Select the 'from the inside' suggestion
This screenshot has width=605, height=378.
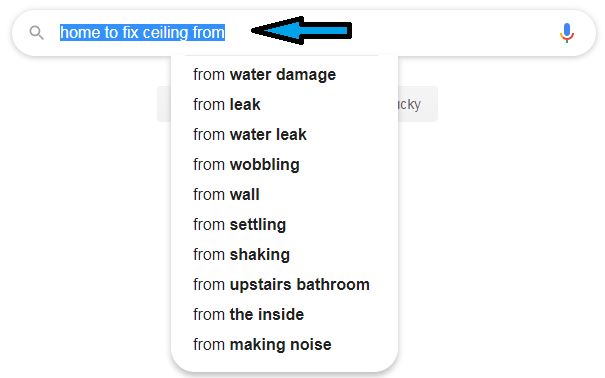(284, 315)
